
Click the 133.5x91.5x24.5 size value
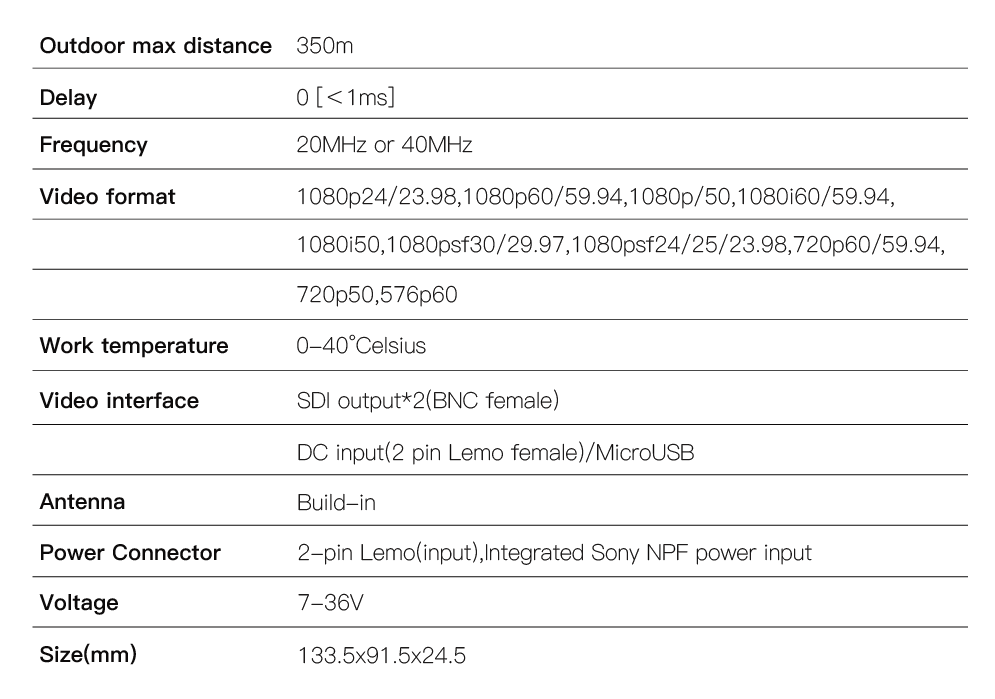(x=381, y=655)
